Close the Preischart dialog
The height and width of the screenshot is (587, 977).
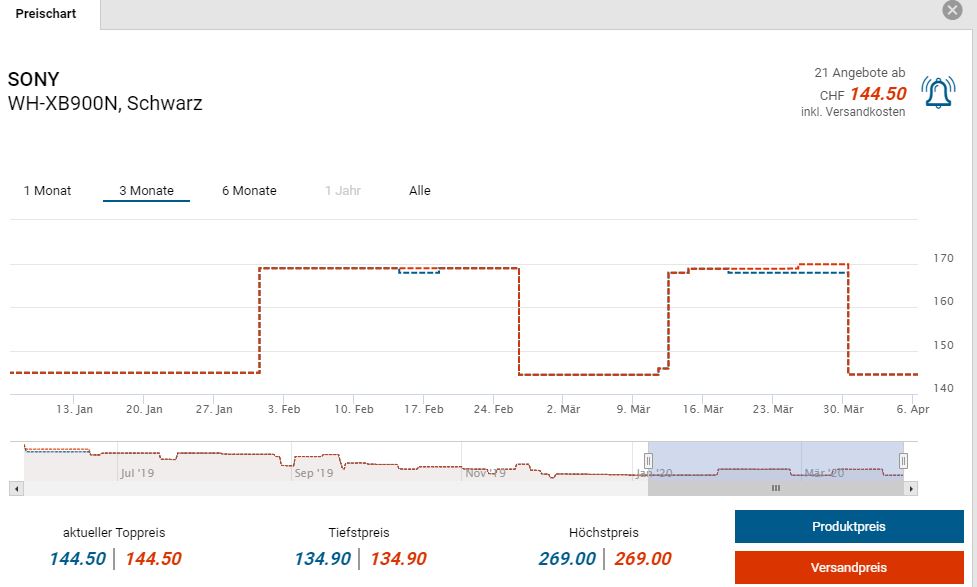coord(952,10)
